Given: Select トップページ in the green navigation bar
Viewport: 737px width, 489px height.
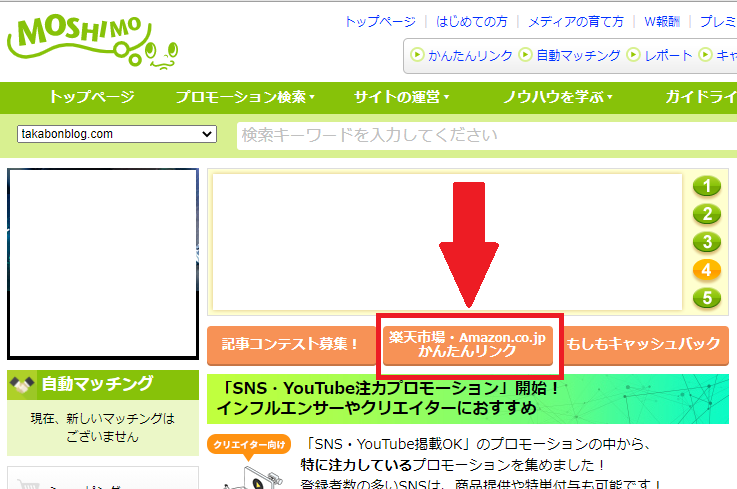Looking at the screenshot, I should pyautogui.click(x=92, y=97).
